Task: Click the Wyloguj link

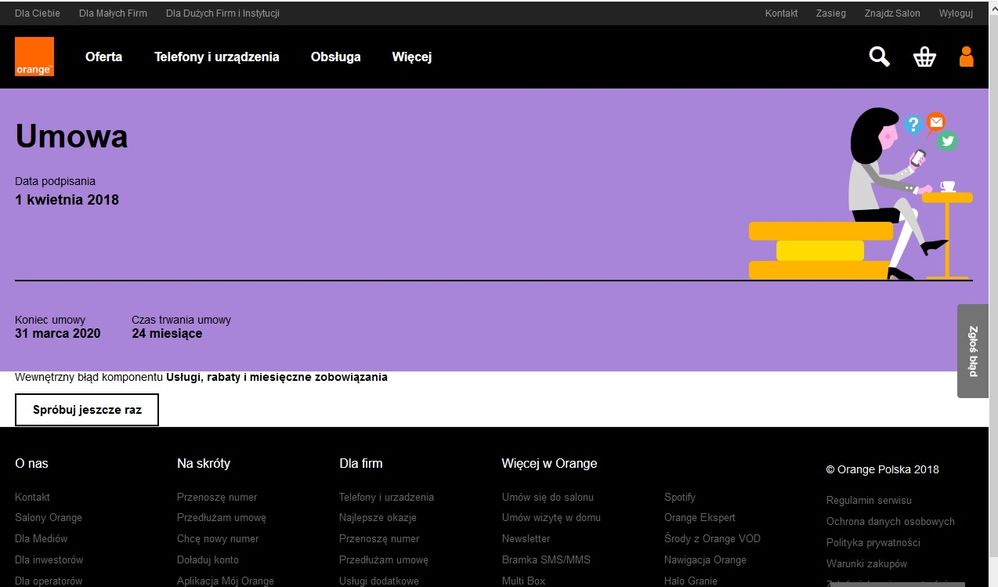Action: (x=955, y=13)
